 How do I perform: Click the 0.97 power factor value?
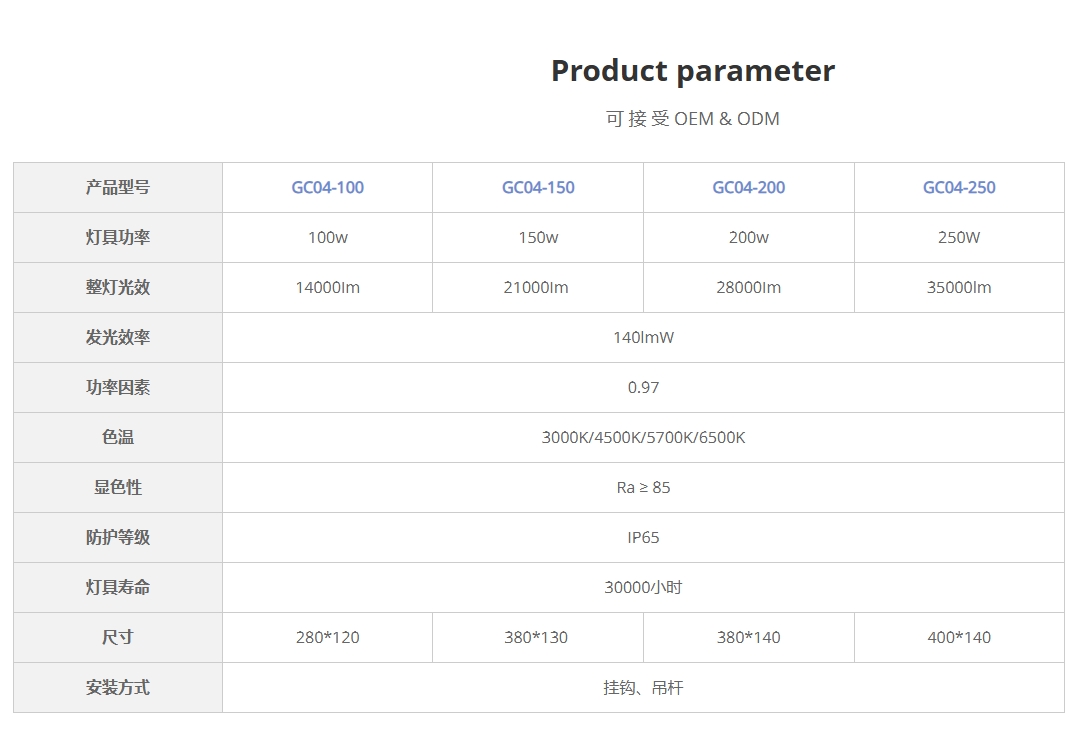643,387
